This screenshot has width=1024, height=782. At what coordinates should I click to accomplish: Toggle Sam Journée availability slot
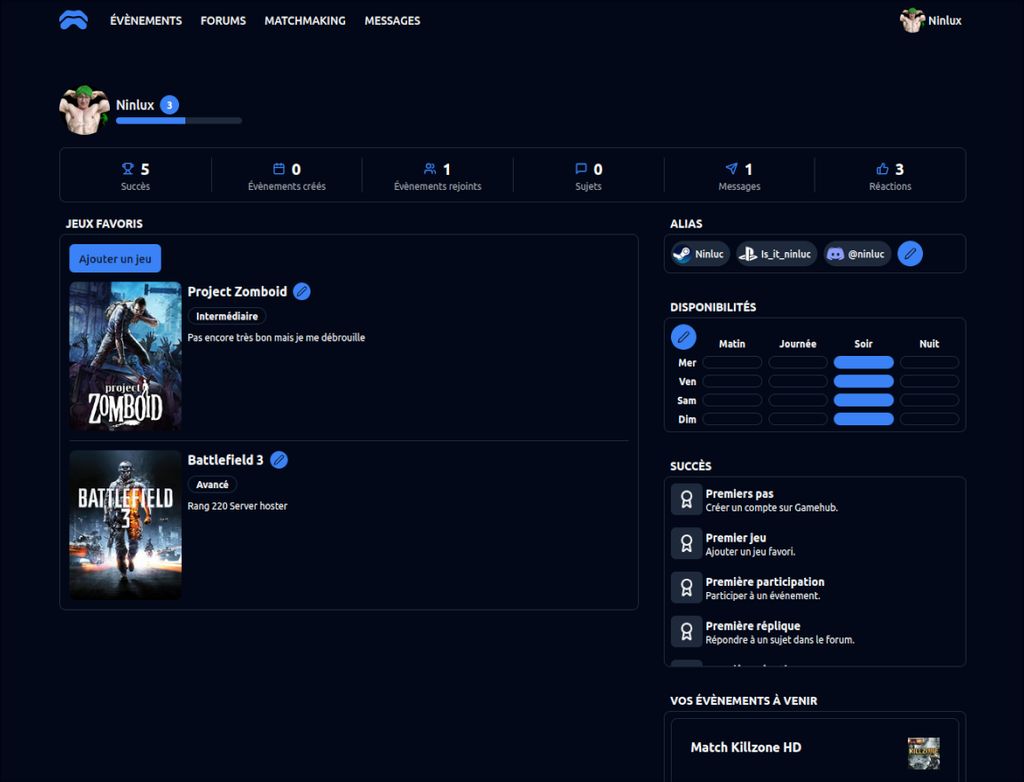pos(798,401)
